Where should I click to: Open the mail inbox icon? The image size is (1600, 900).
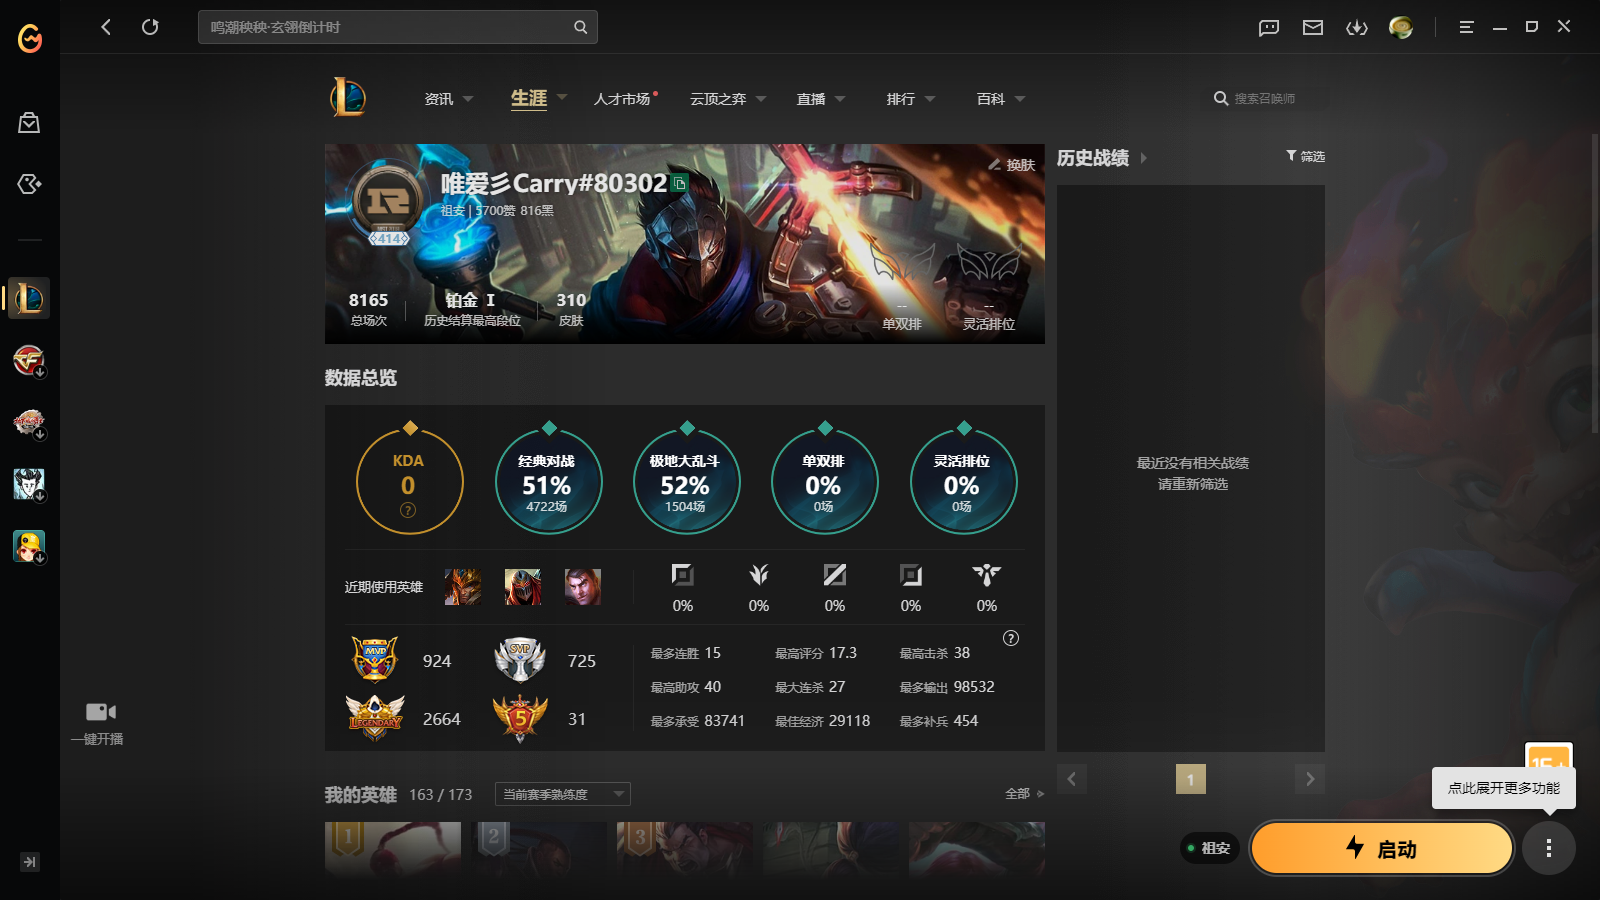[x=1313, y=28]
